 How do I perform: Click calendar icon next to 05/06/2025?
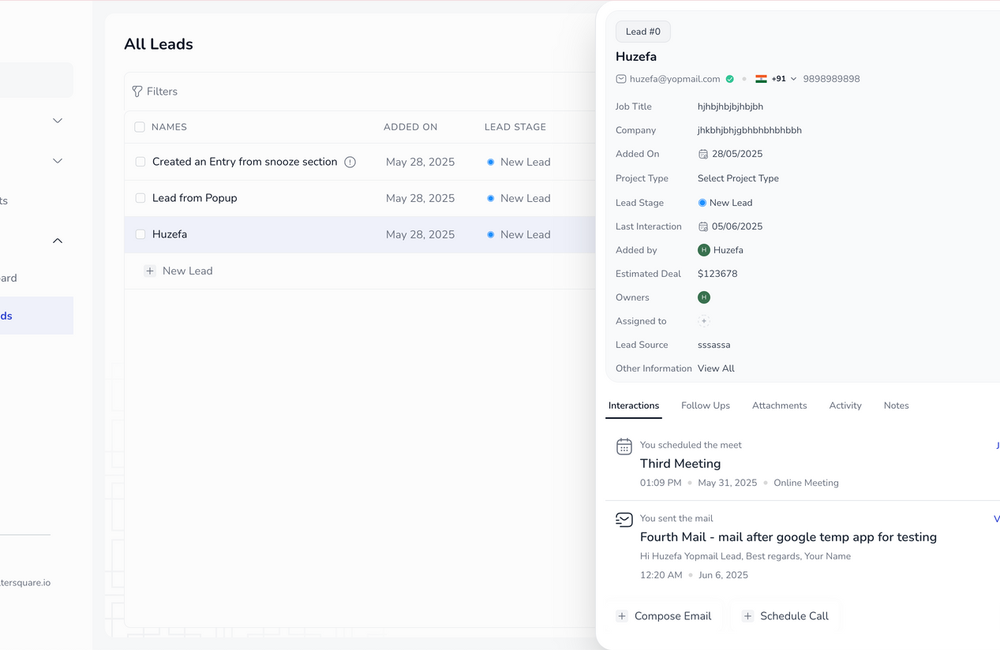coord(703,226)
